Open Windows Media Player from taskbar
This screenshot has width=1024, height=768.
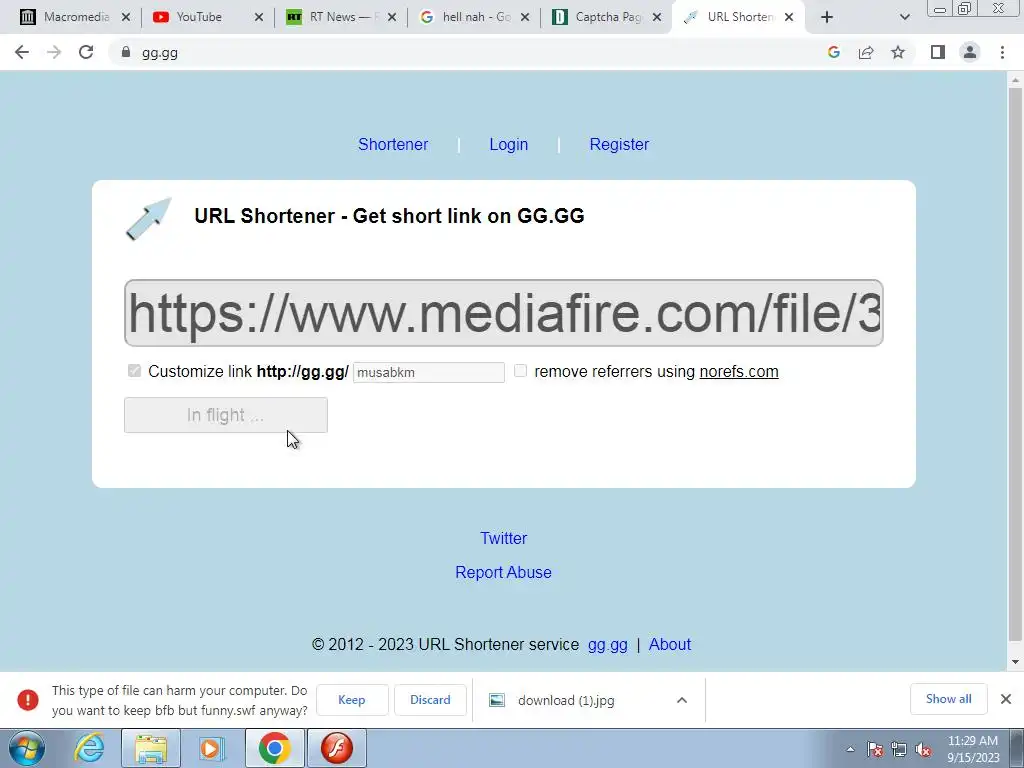pos(211,748)
